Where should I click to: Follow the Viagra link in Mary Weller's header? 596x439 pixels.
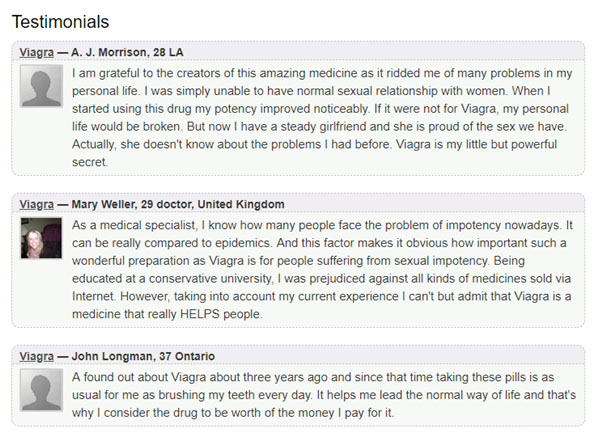pyautogui.click(x=36, y=204)
